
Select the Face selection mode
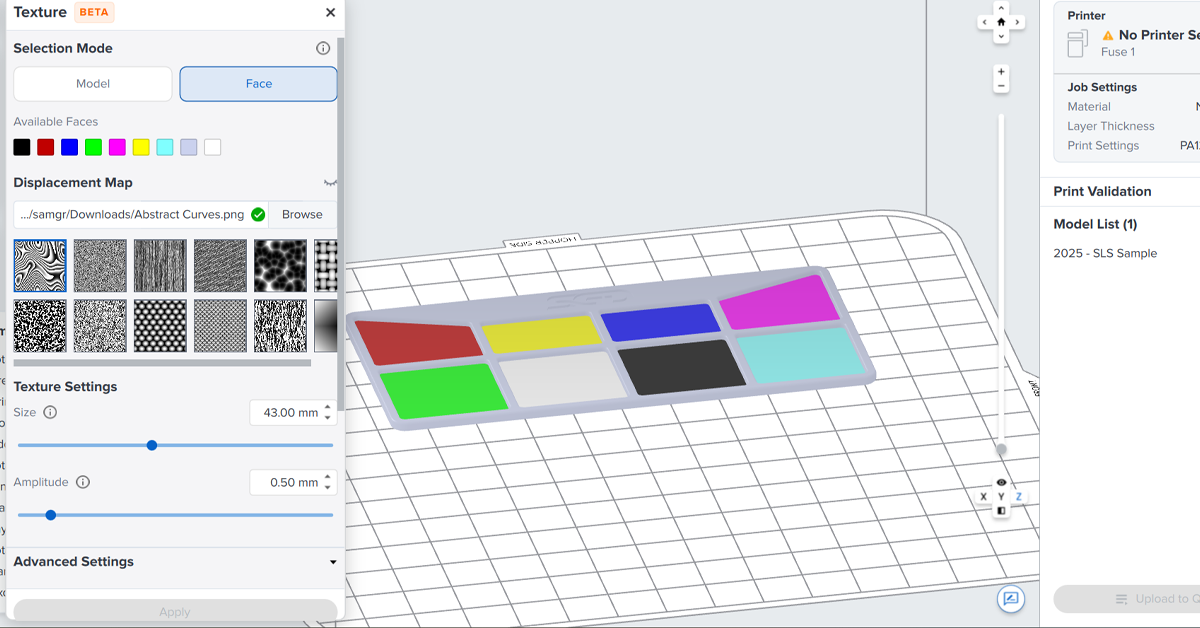click(258, 84)
